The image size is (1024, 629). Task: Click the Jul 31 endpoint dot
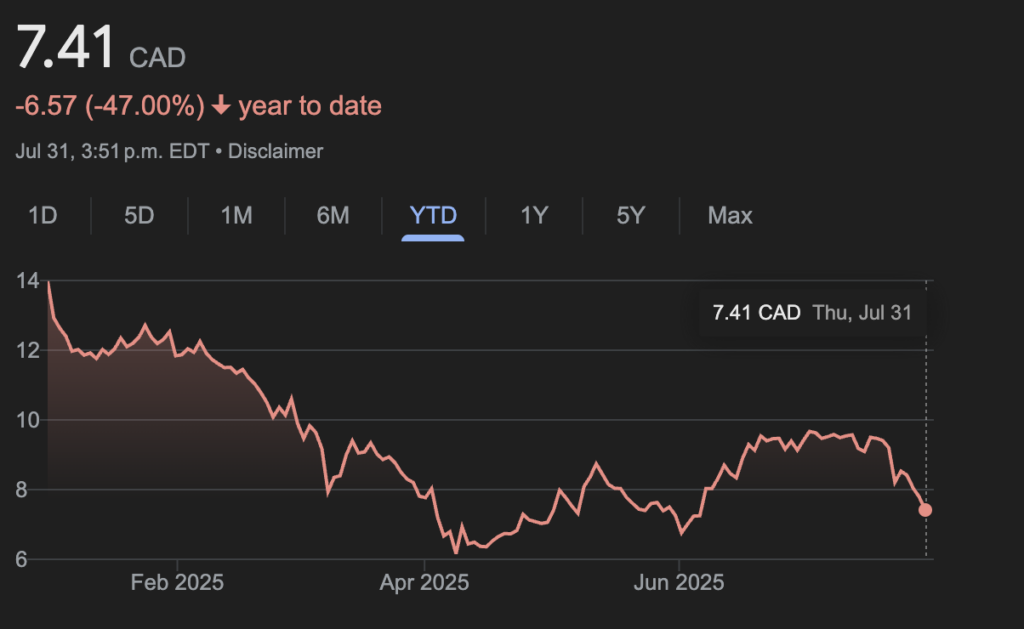(925, 510)
